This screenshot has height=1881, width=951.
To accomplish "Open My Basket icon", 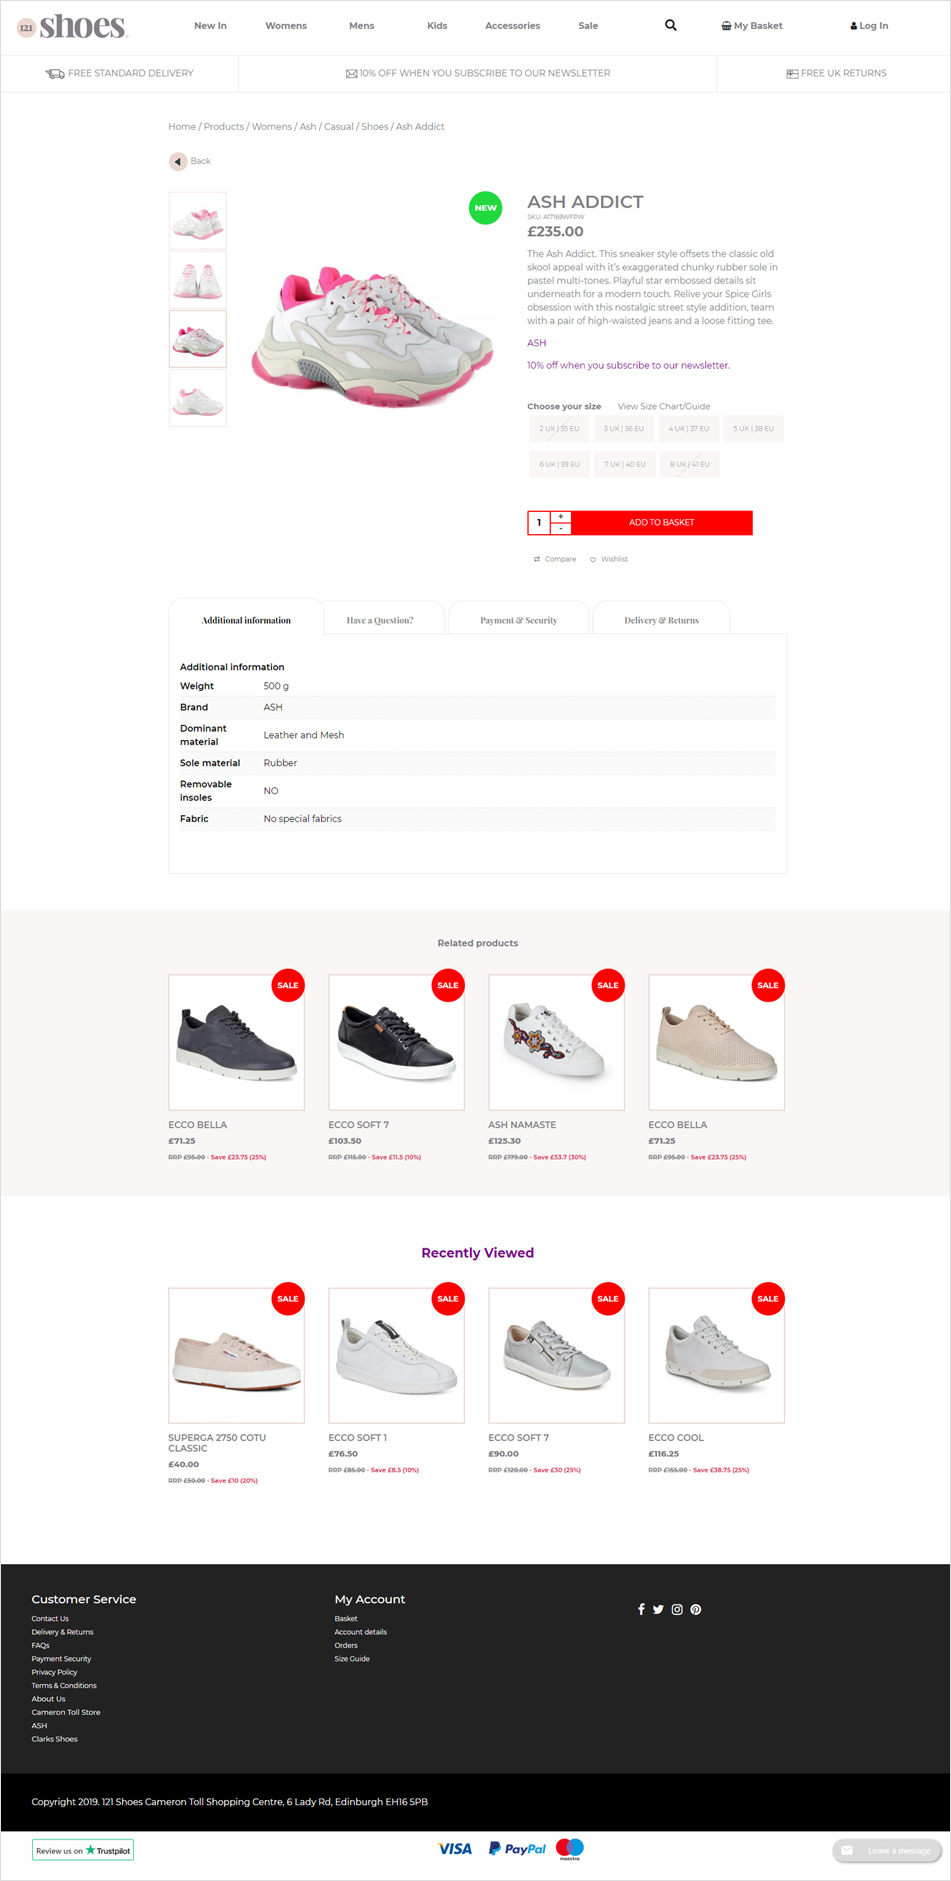I will [x=726, y=26].
